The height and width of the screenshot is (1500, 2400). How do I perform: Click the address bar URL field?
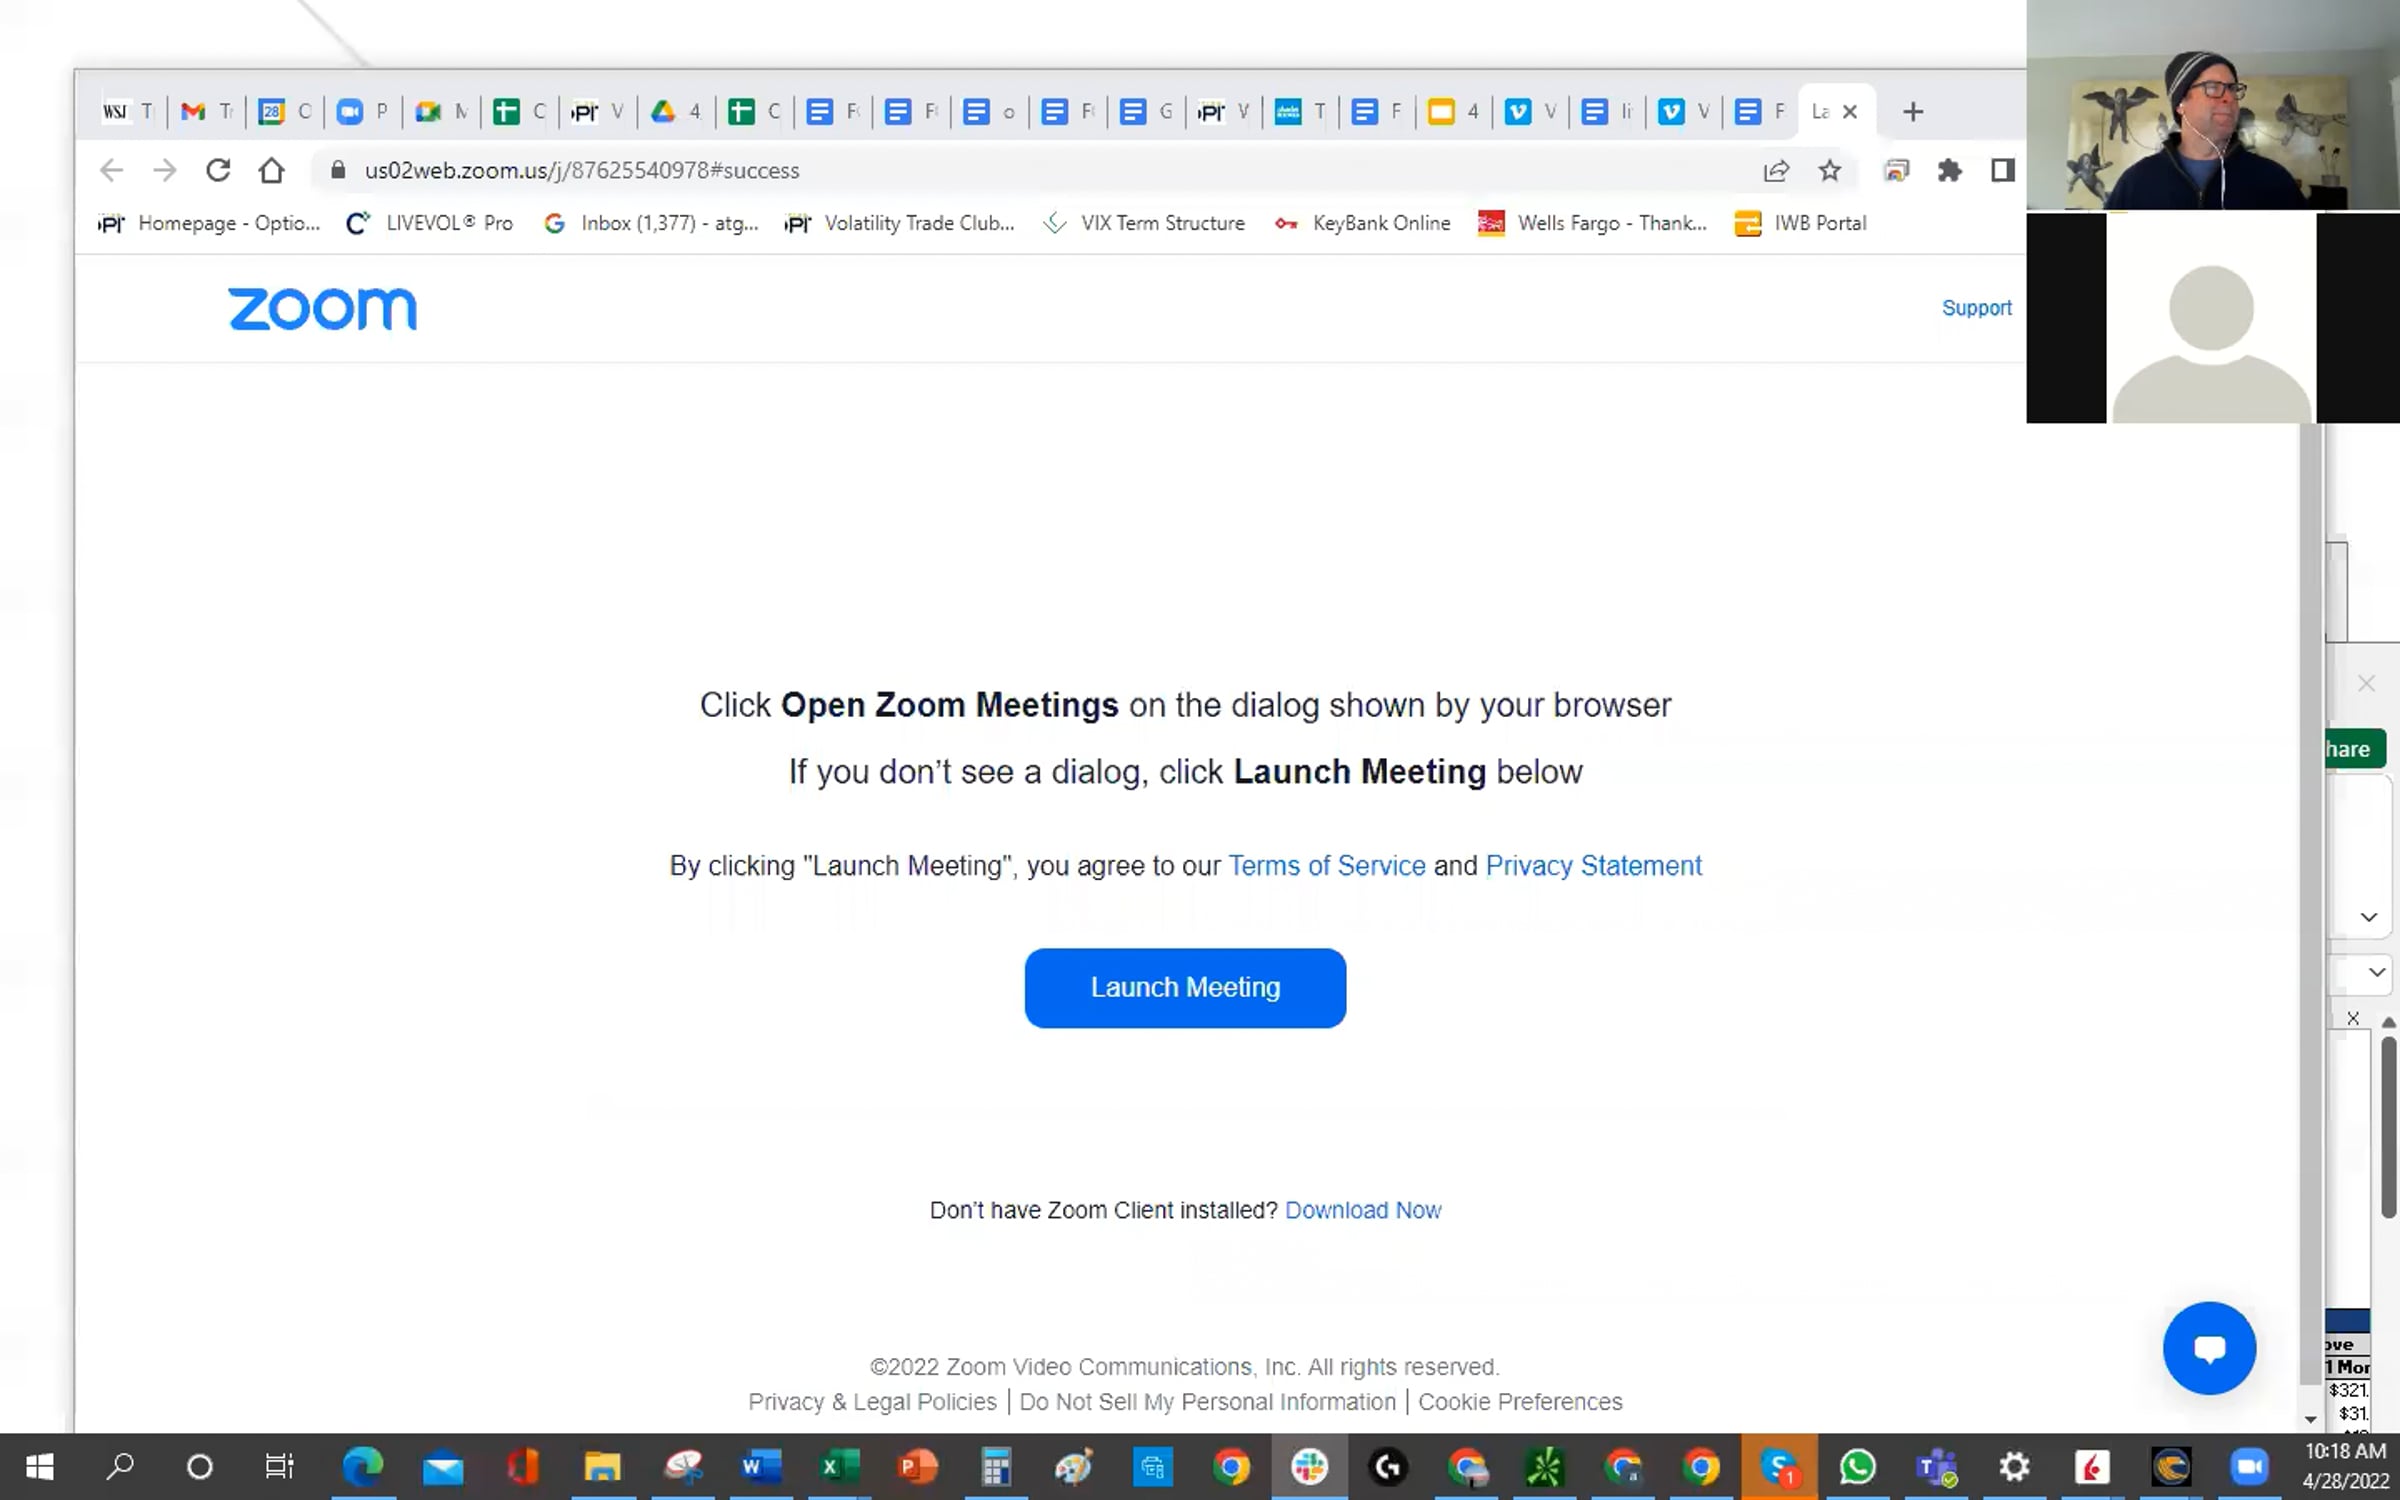point(1040,171)
